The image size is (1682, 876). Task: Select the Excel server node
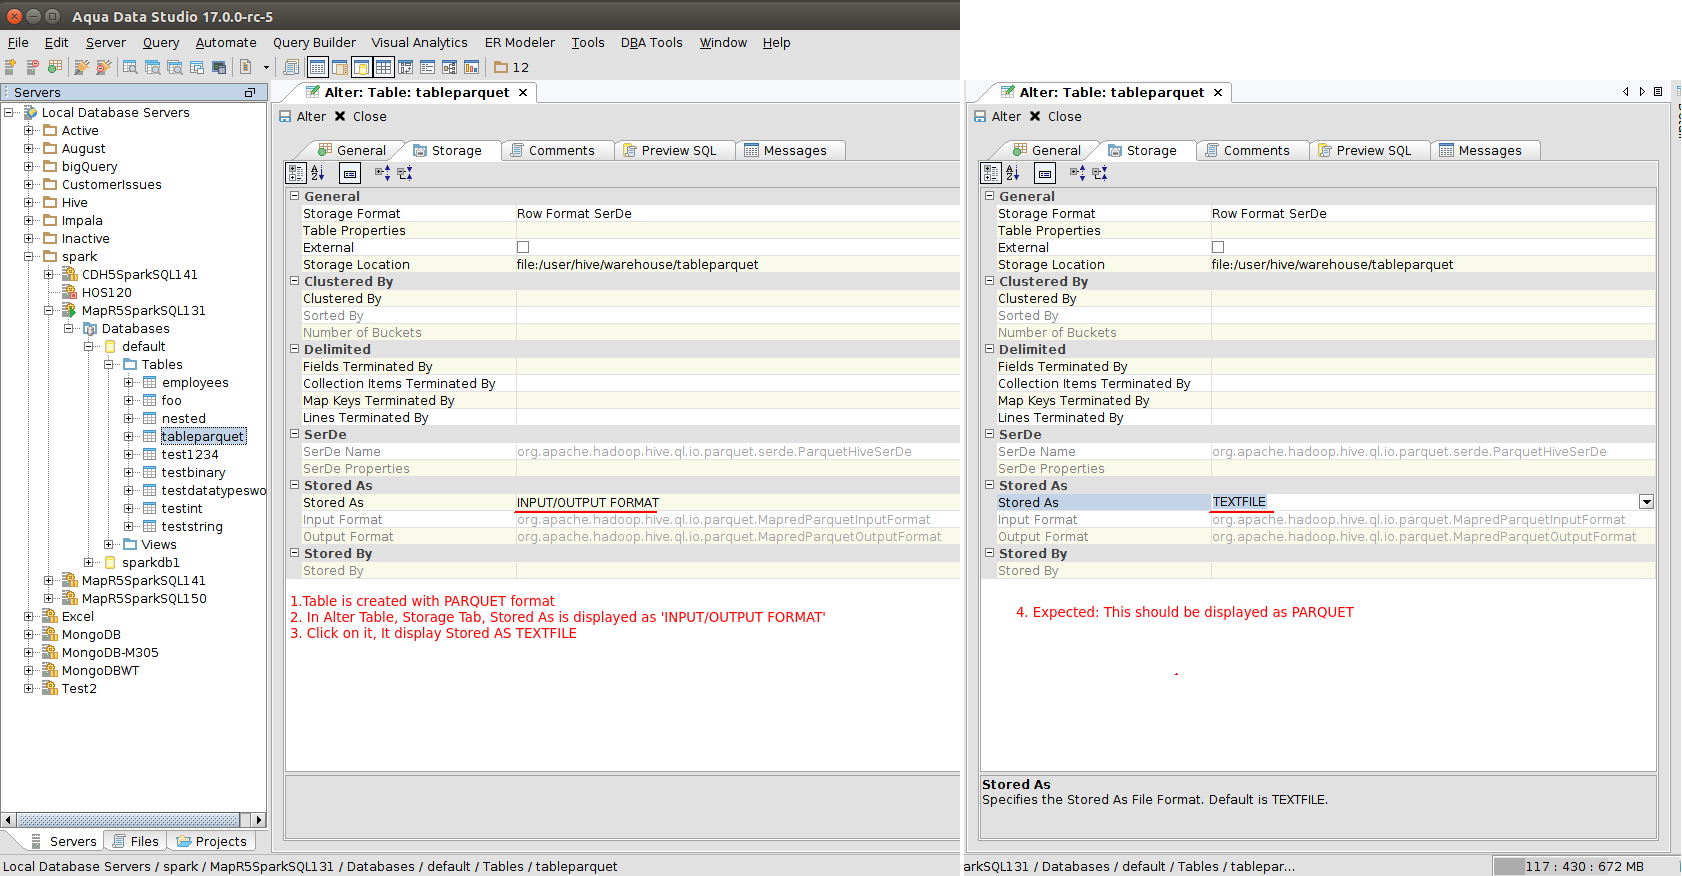point(77,616)
